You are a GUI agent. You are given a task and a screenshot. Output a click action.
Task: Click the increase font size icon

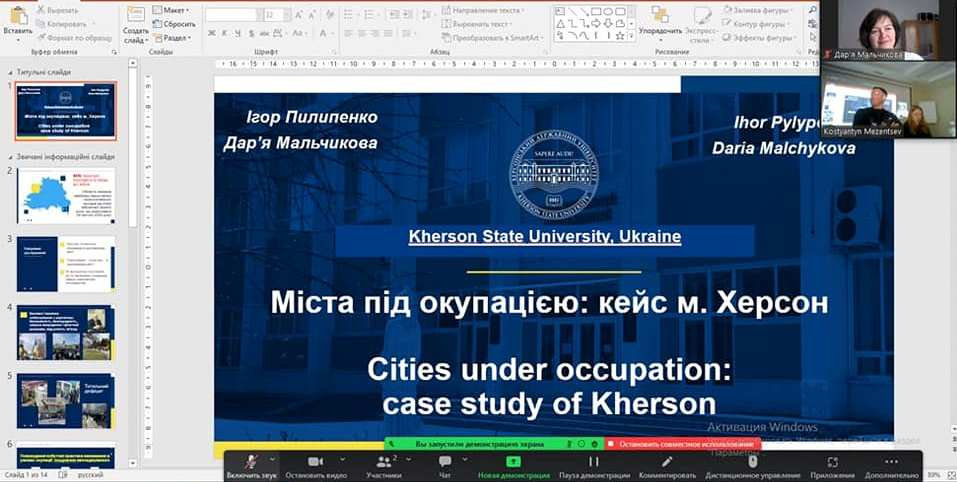click(298, 15)
